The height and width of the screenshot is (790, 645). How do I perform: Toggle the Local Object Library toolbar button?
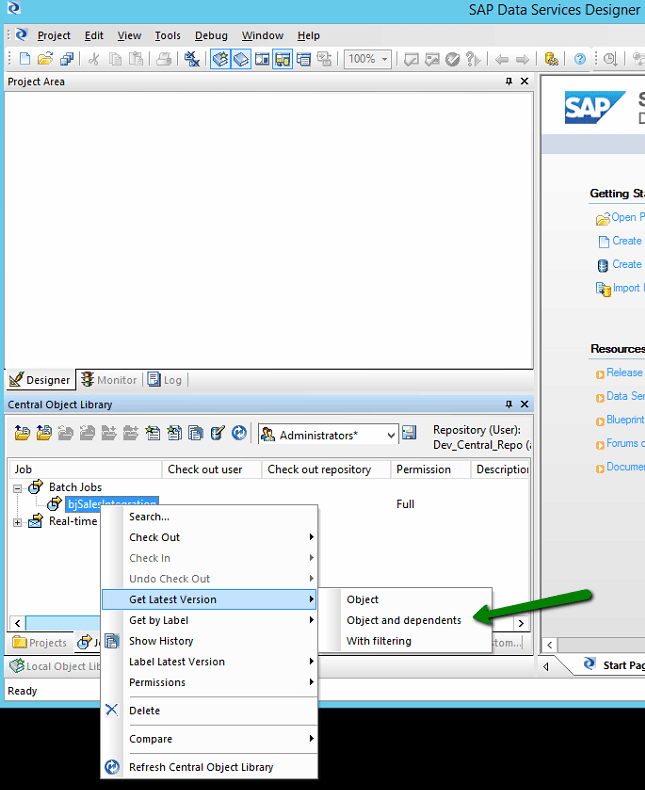[x=220, y=59]
